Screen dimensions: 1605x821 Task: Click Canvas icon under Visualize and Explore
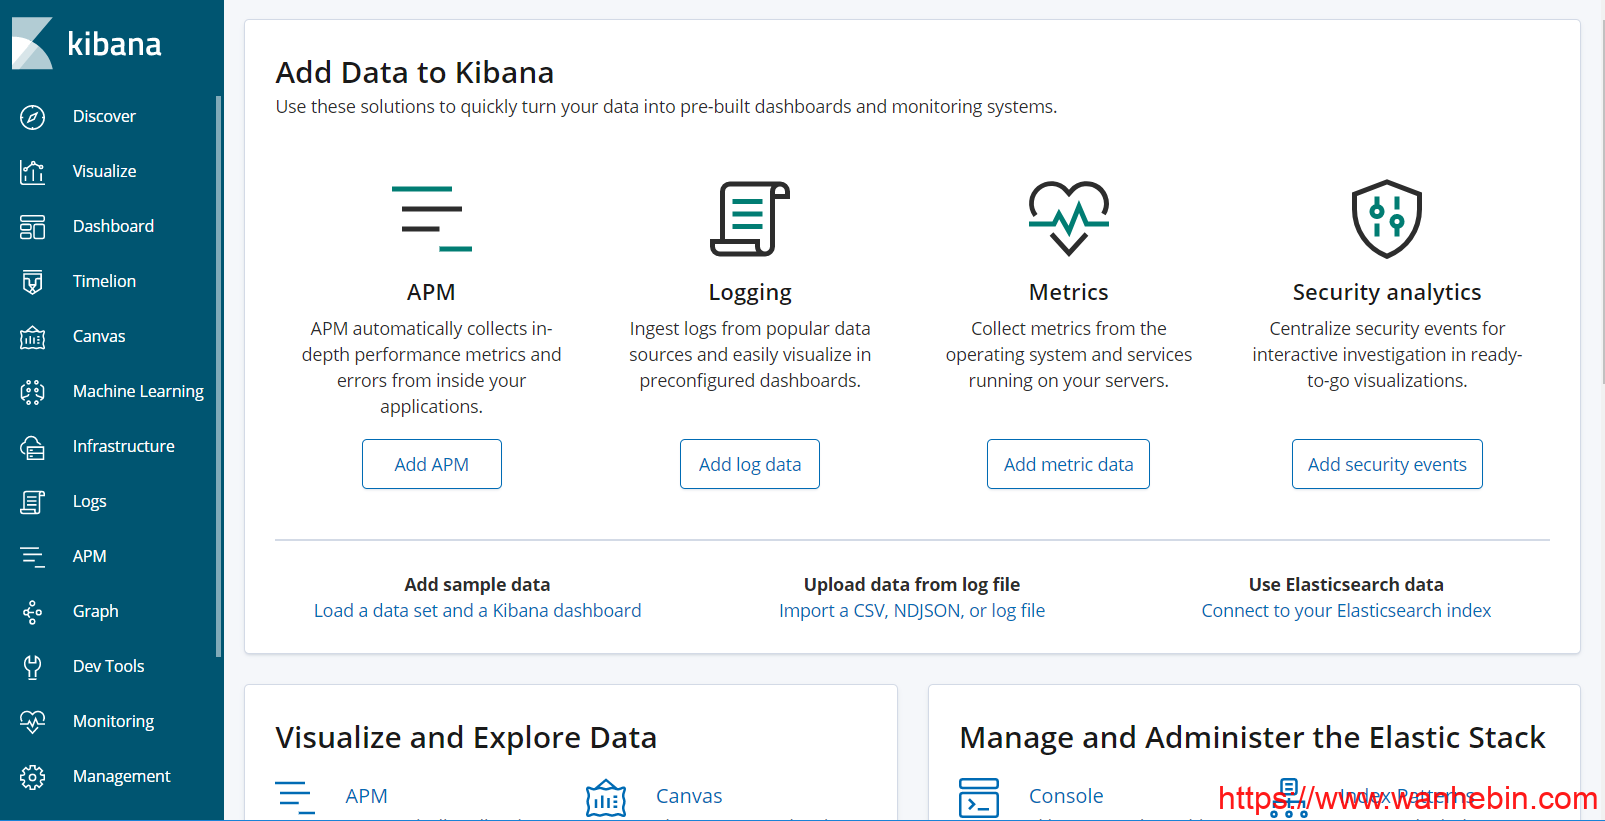point(606,798)
